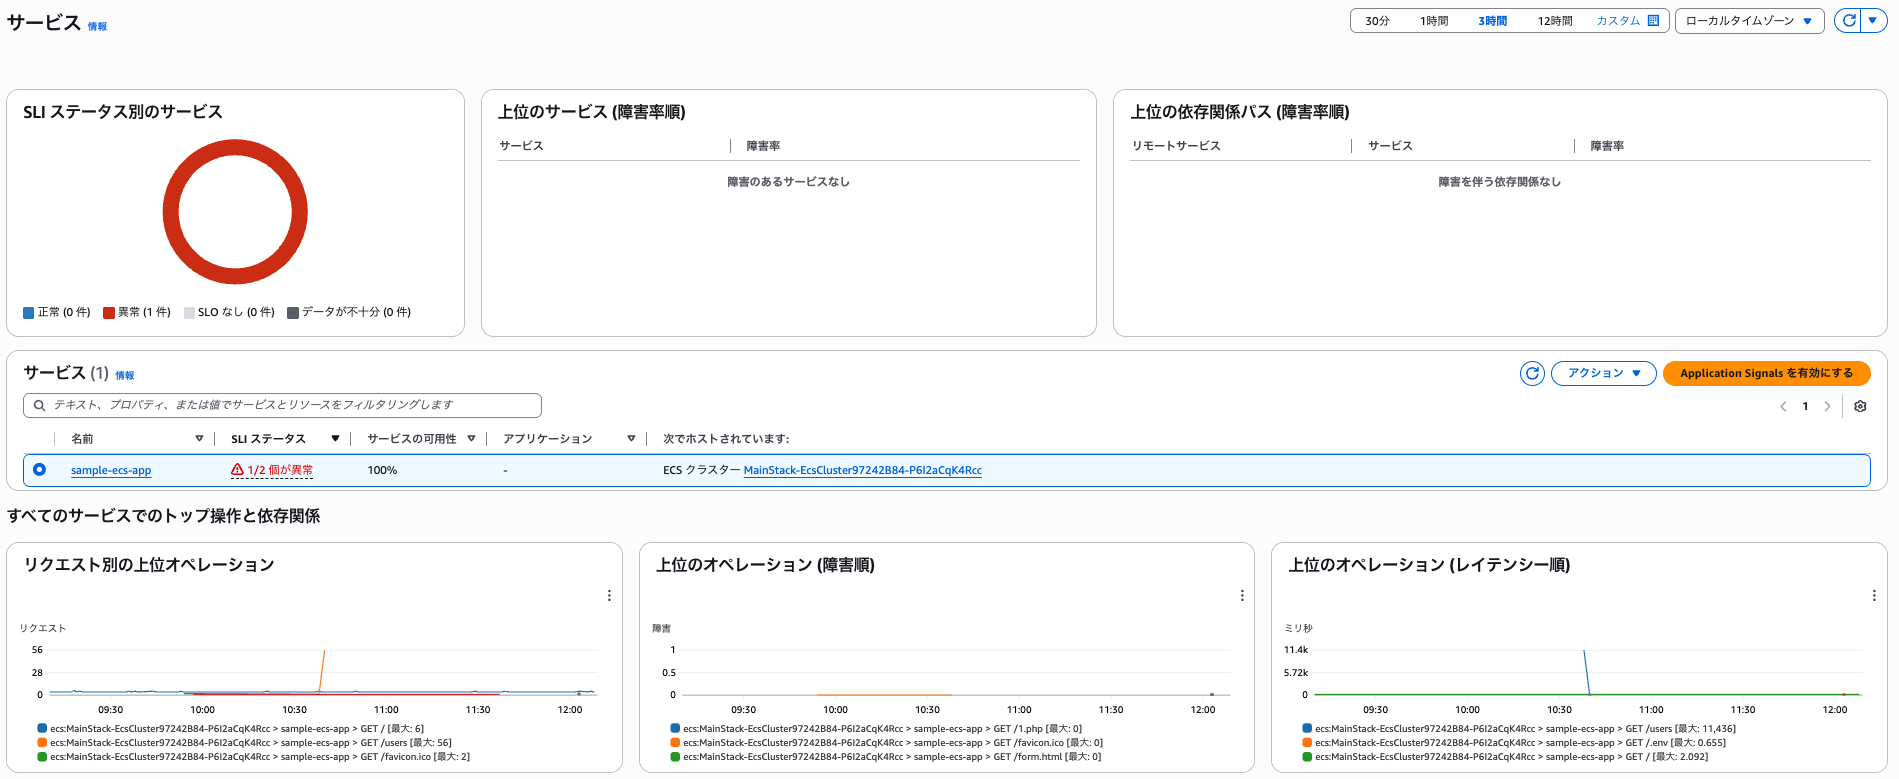The image size is (1899, 779).
Task: Toggle GET /users [最大: 56] legend series
Action: (244, 743)
